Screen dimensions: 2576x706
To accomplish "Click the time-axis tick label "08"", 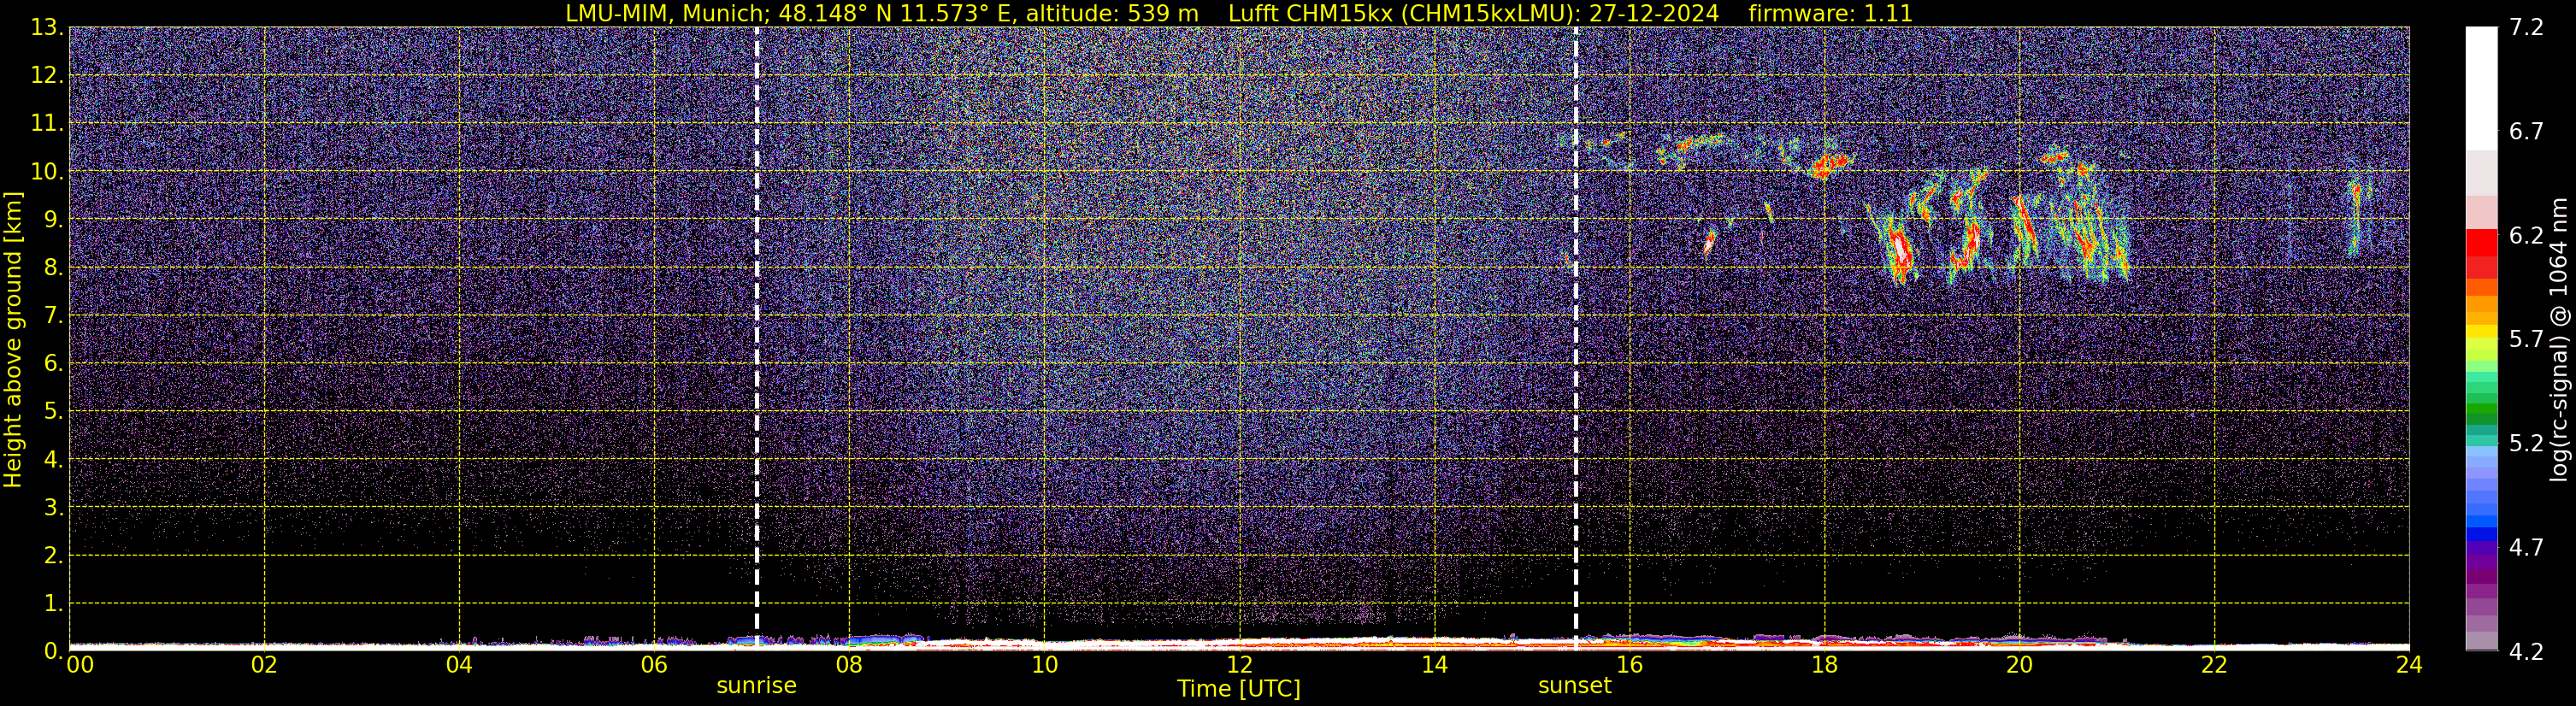I will pos(849,665).
